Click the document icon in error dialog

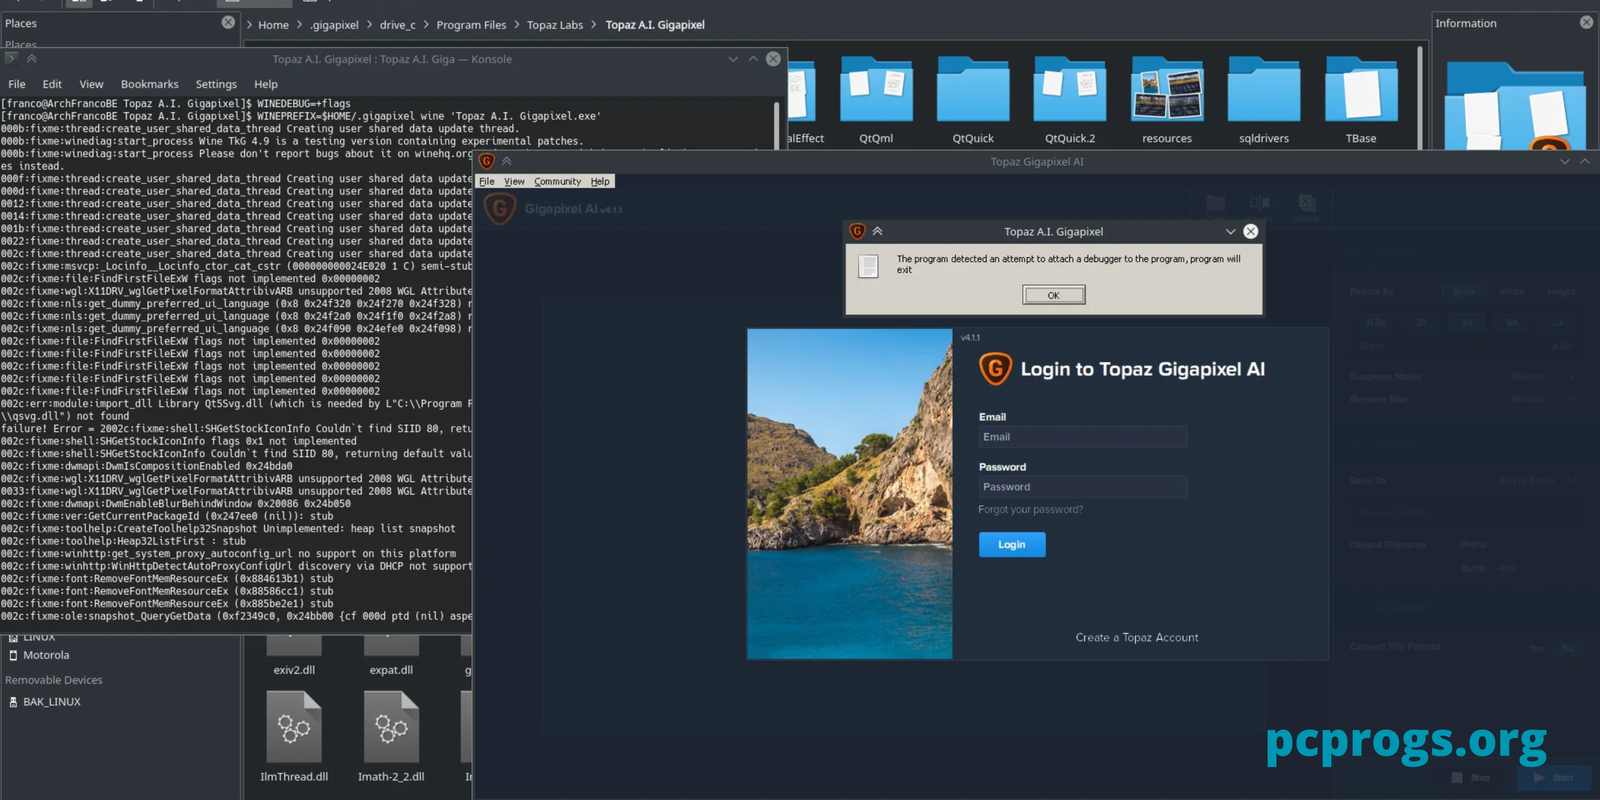(869, 266)
